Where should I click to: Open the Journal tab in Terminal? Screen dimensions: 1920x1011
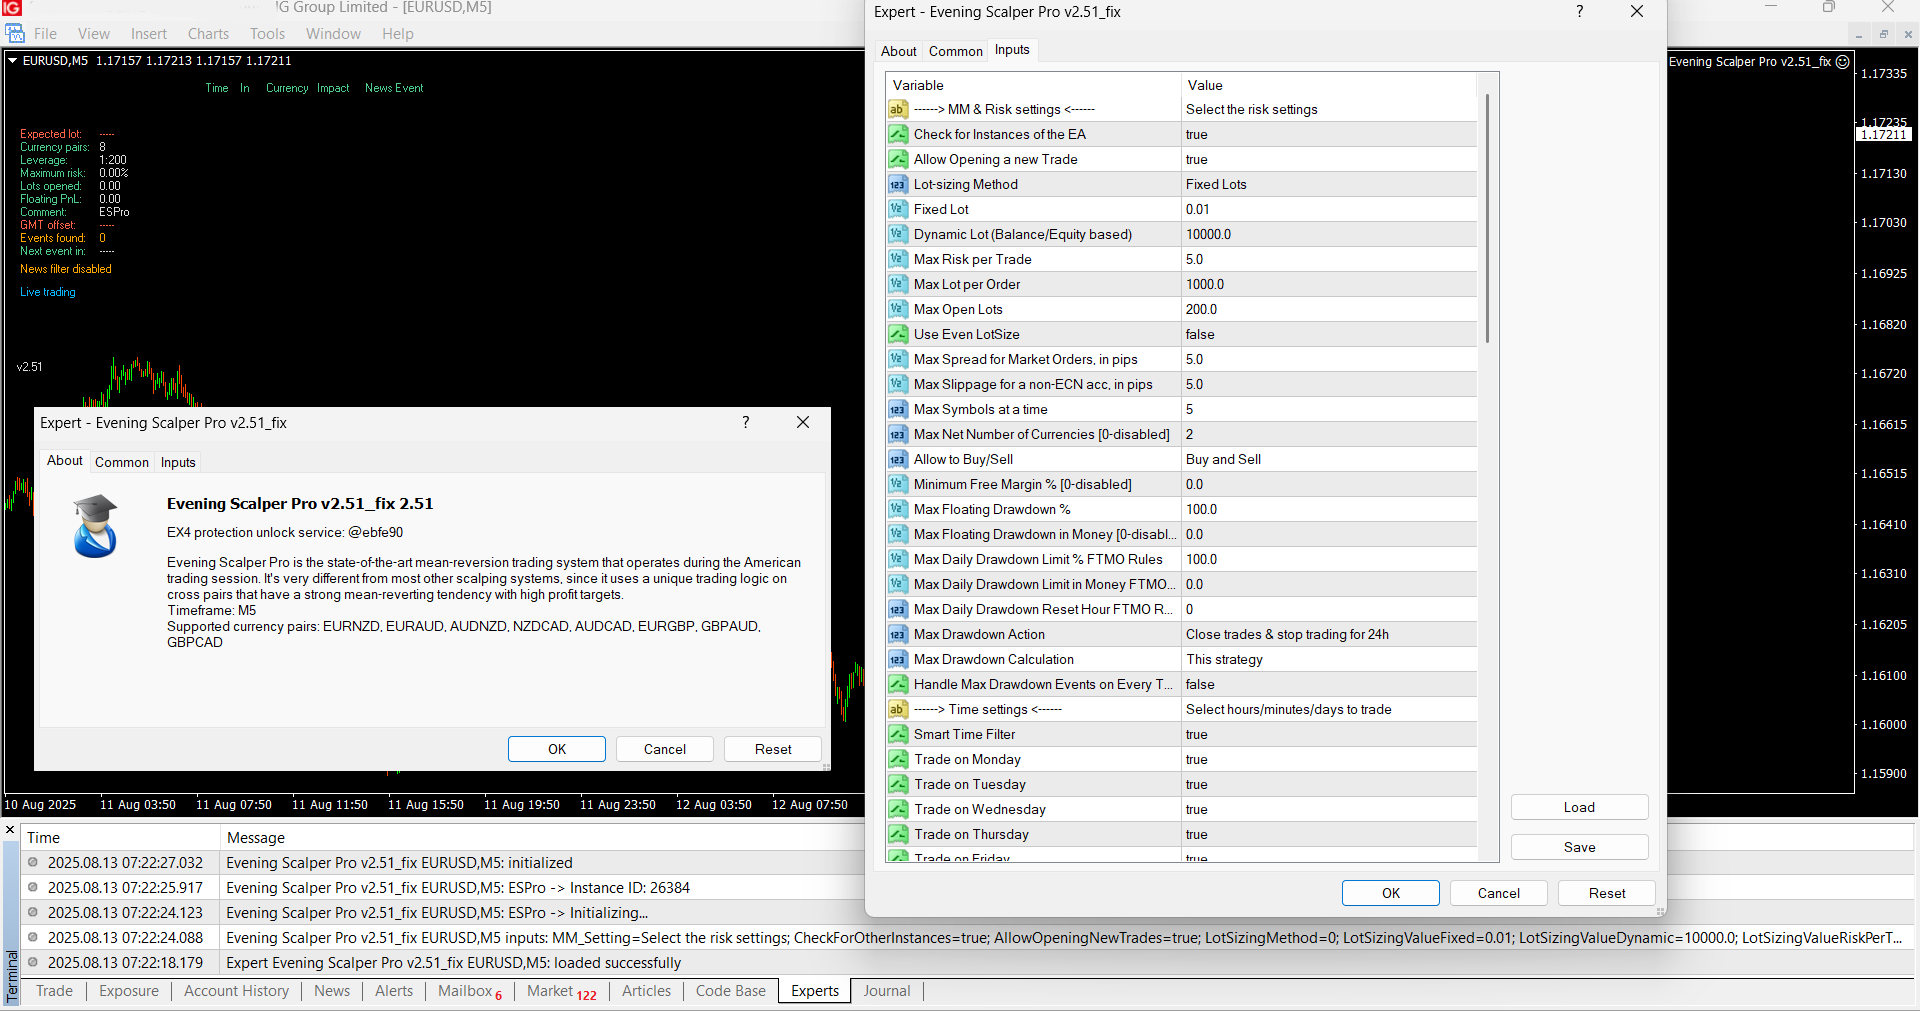(886, 991)
